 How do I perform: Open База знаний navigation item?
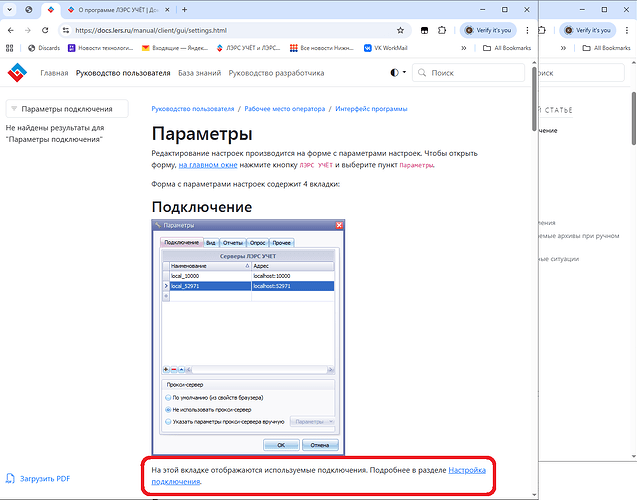(x=199, y=73)
